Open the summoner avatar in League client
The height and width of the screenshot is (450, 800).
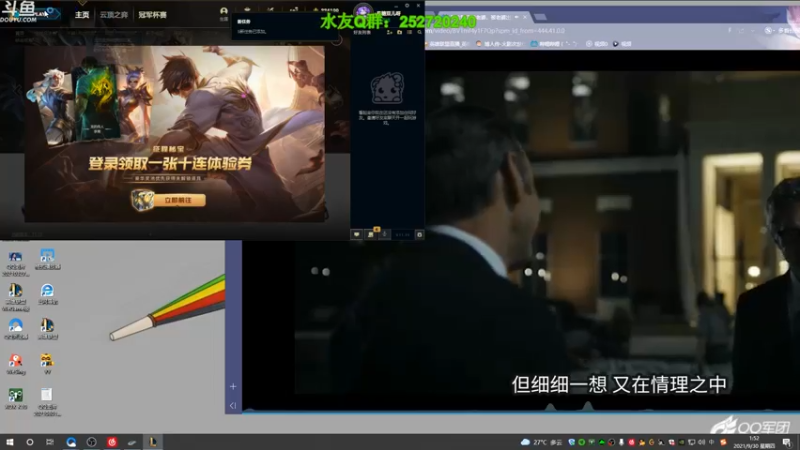point(363,10)
